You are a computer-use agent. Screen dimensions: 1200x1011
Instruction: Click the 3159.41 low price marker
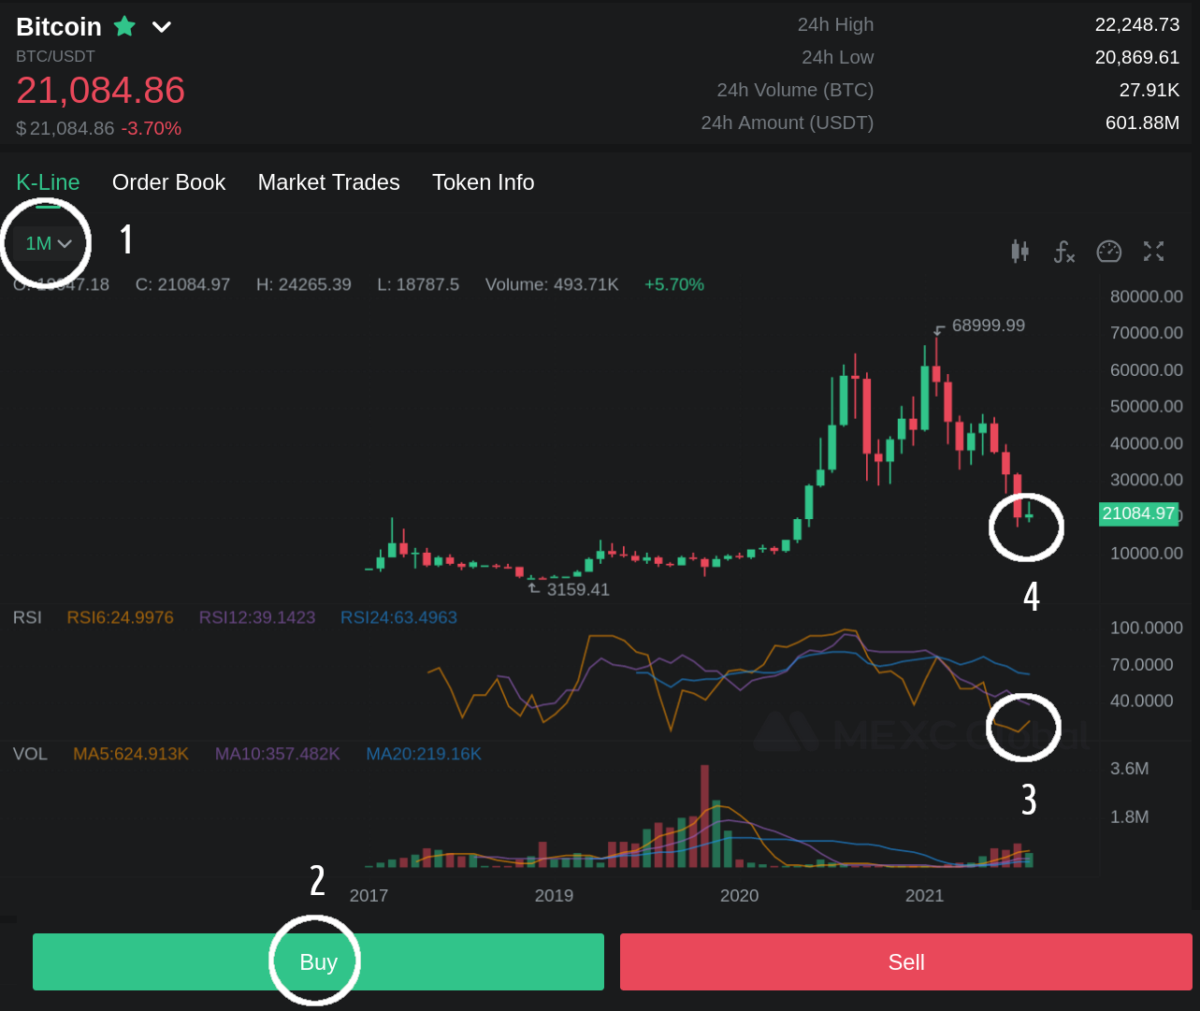point(578,589)
